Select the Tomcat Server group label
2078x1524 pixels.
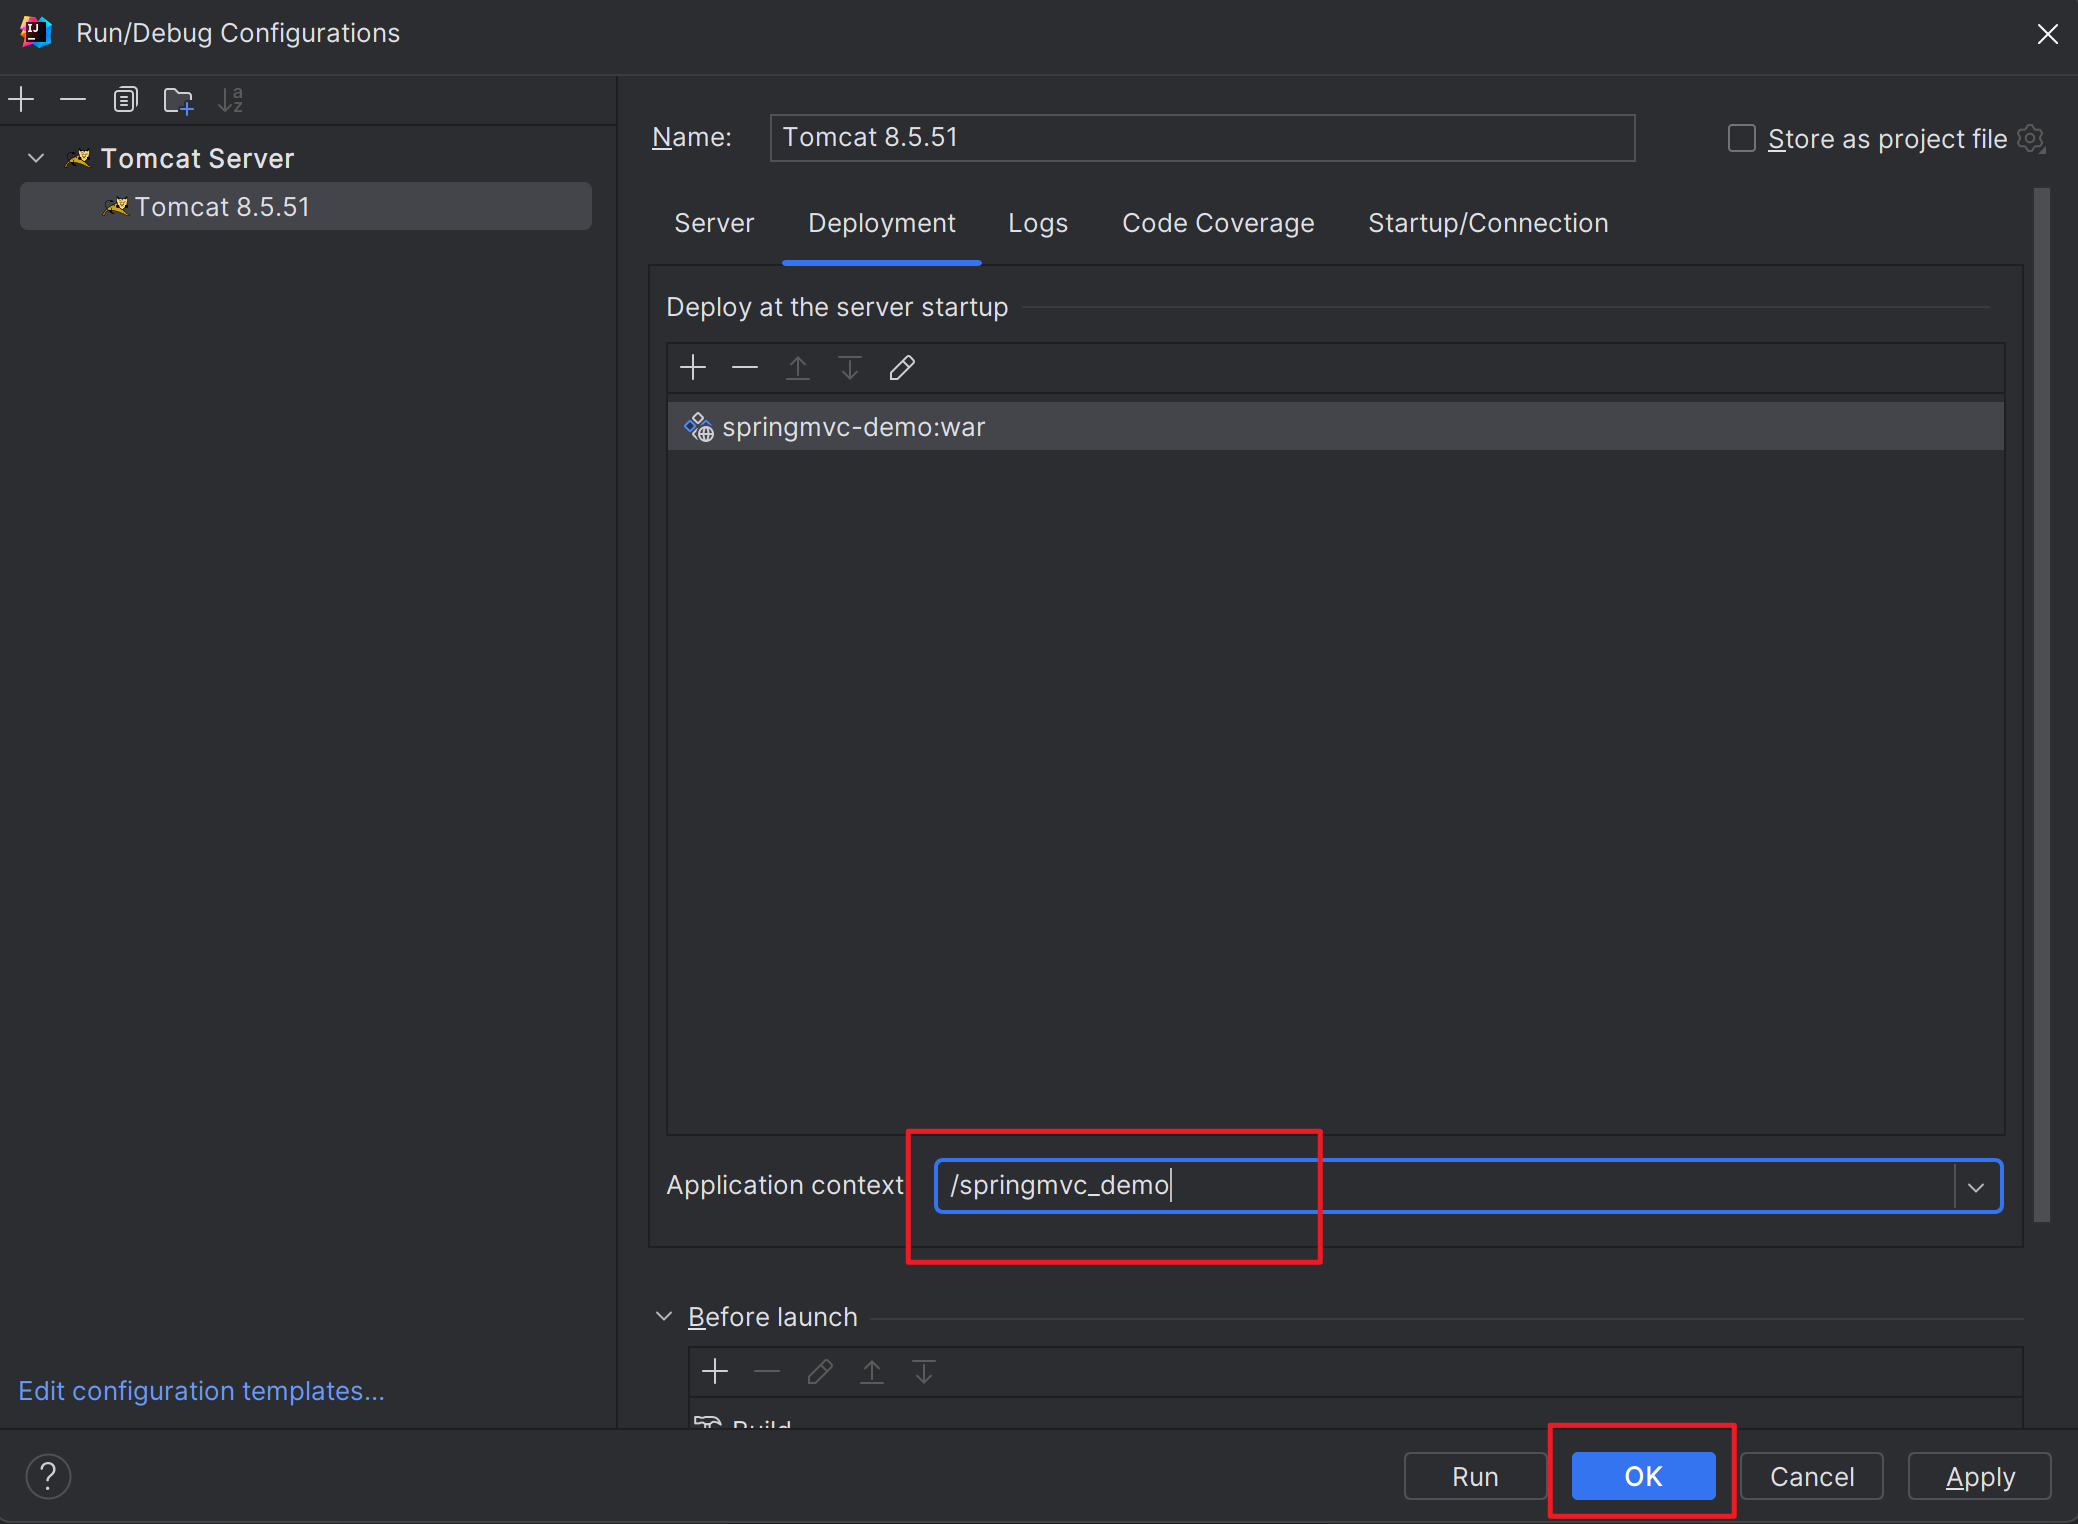click(x=197, y=158)
